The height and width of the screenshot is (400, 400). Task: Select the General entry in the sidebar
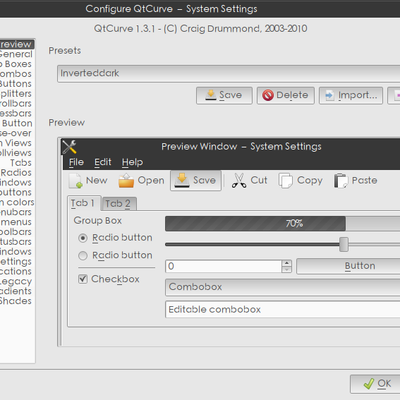click(x=17, y=54)
